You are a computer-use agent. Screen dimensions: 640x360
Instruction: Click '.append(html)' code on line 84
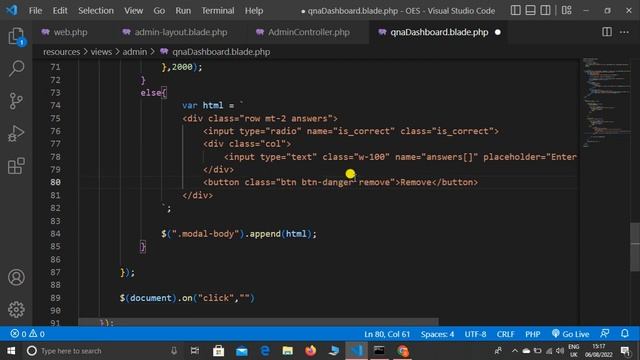(x=278, y=234)
